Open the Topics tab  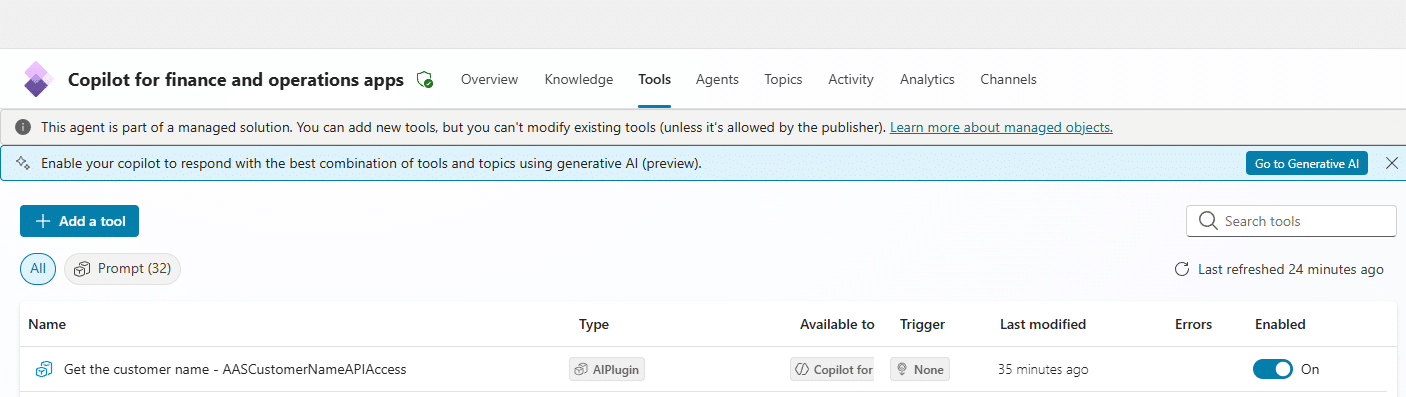[x=783, y=79]
